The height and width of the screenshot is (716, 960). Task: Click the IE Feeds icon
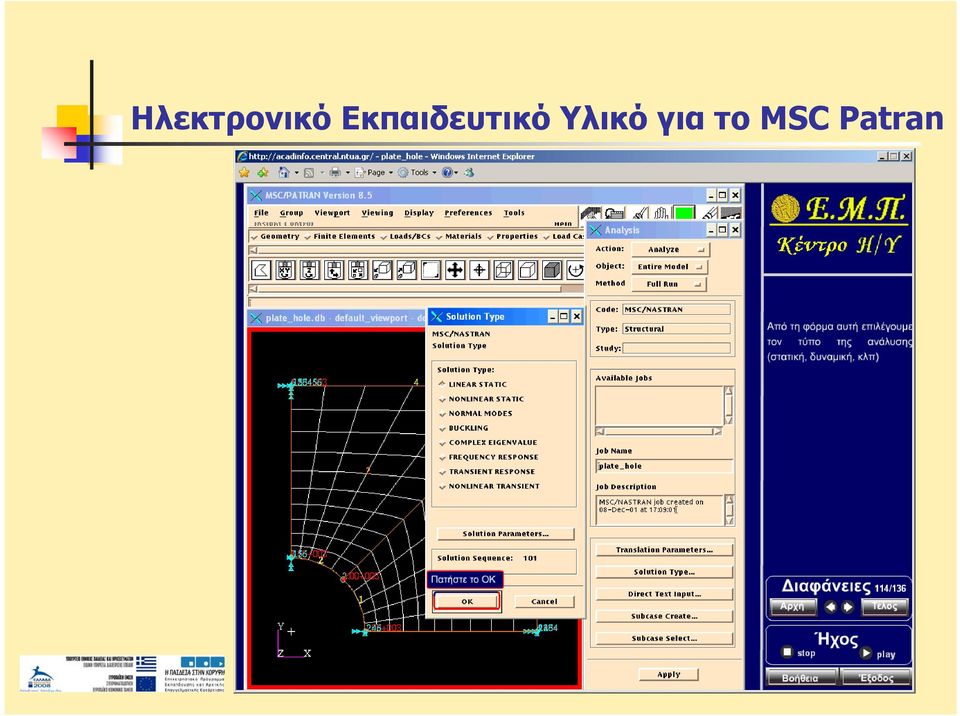pos(309,173)
